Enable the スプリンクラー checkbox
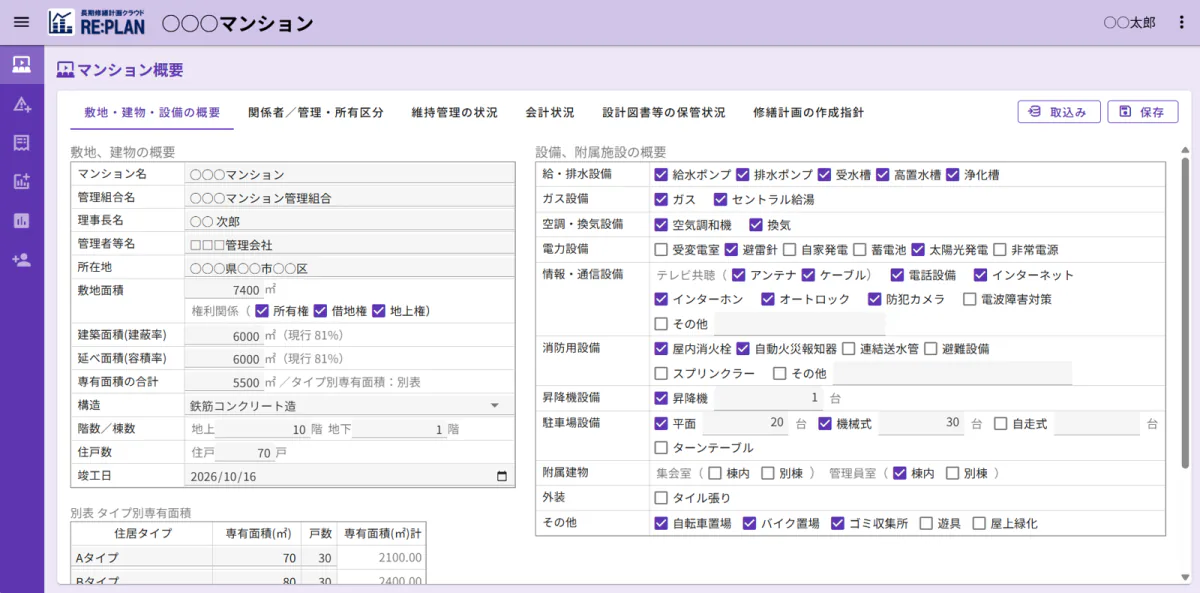 [x=661, y=373]
